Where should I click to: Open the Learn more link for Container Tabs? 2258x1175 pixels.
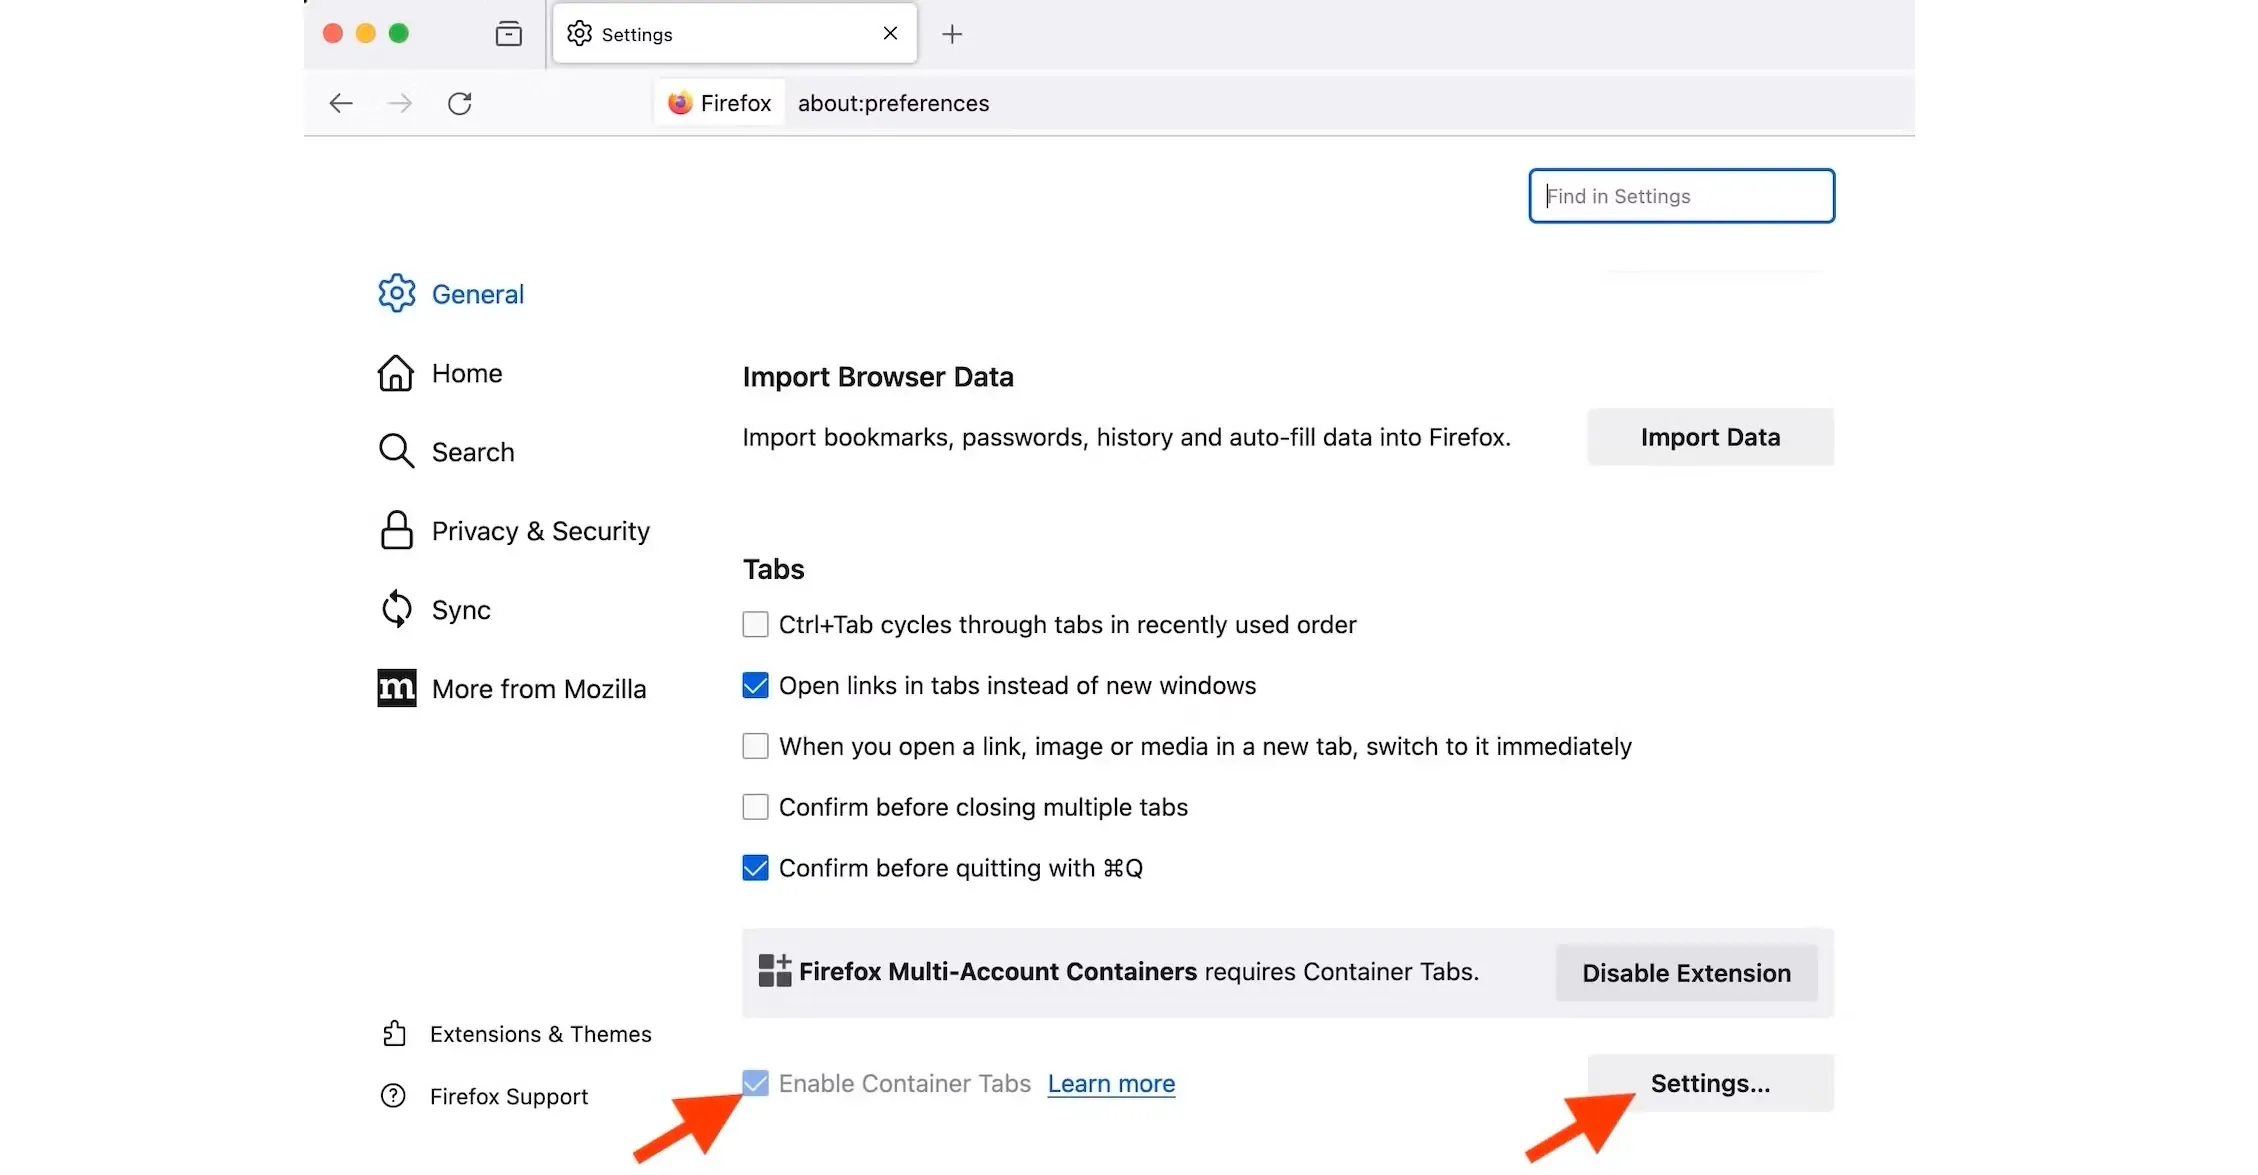tap(1110, 1084)
